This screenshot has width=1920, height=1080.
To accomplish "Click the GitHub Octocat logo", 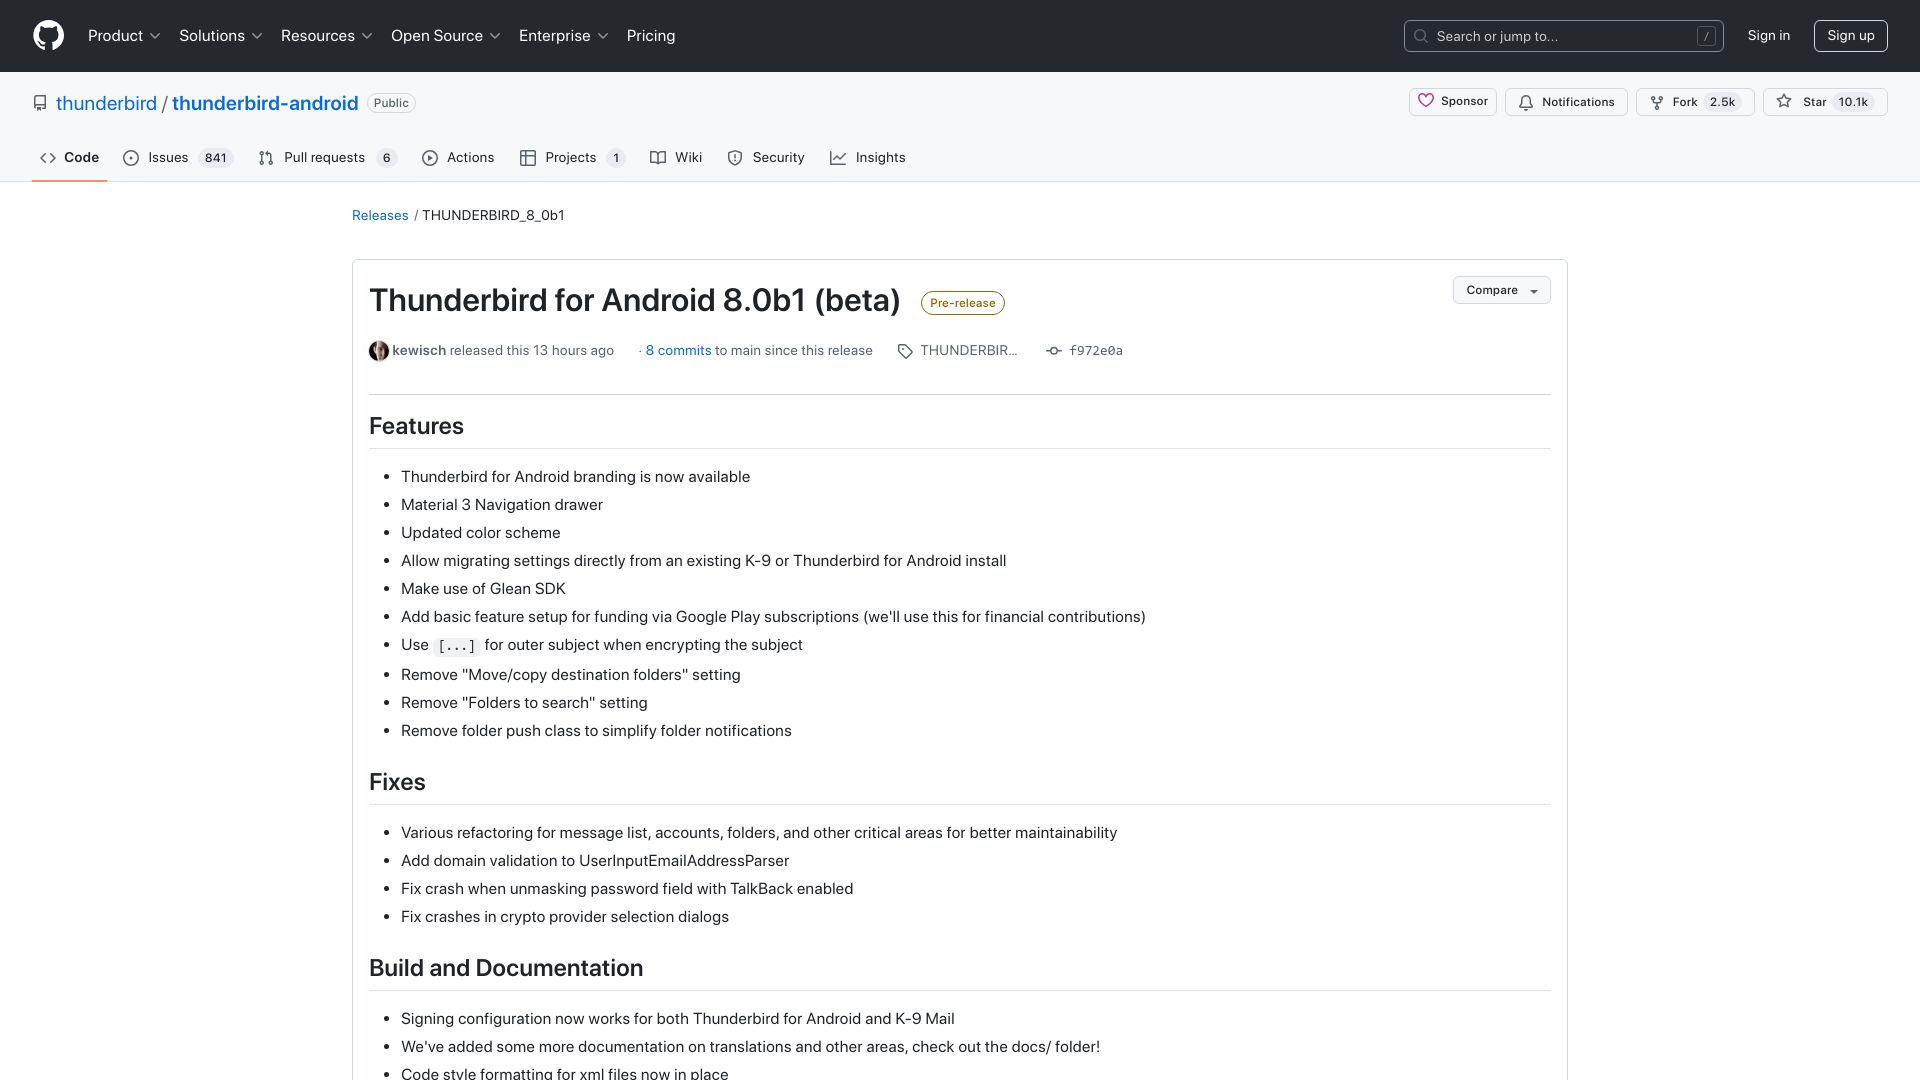I will click(48, 36).
